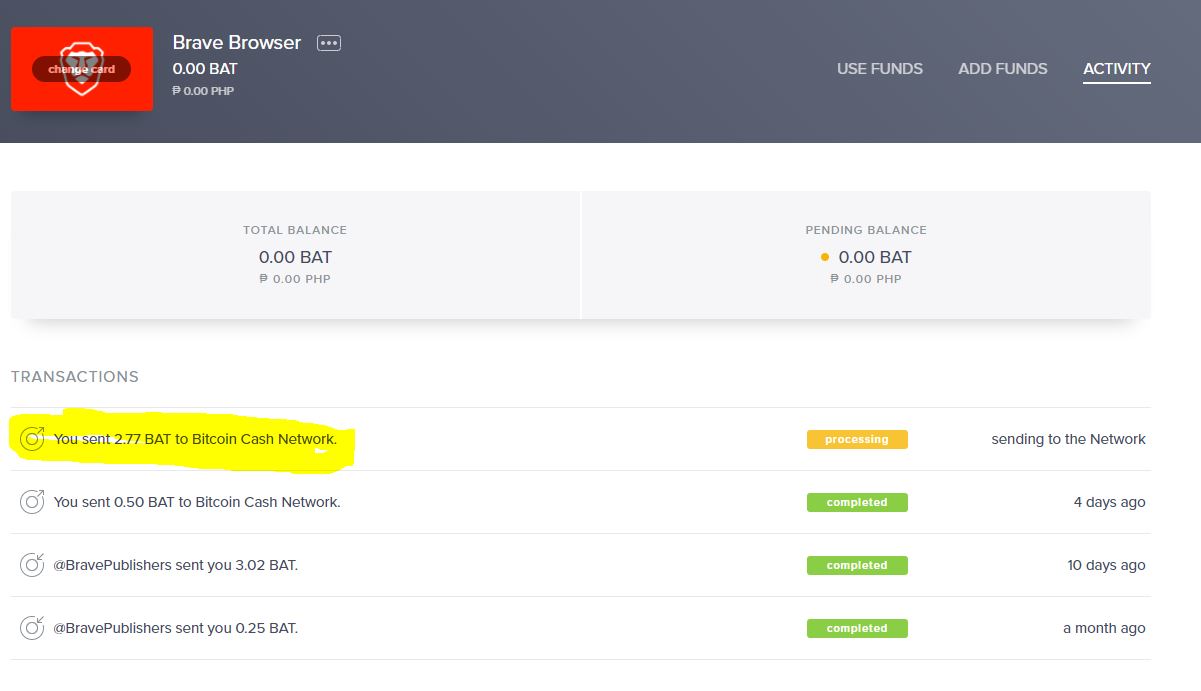Click the sent icon for 0.50 BAT transaction

pos(33,501)
